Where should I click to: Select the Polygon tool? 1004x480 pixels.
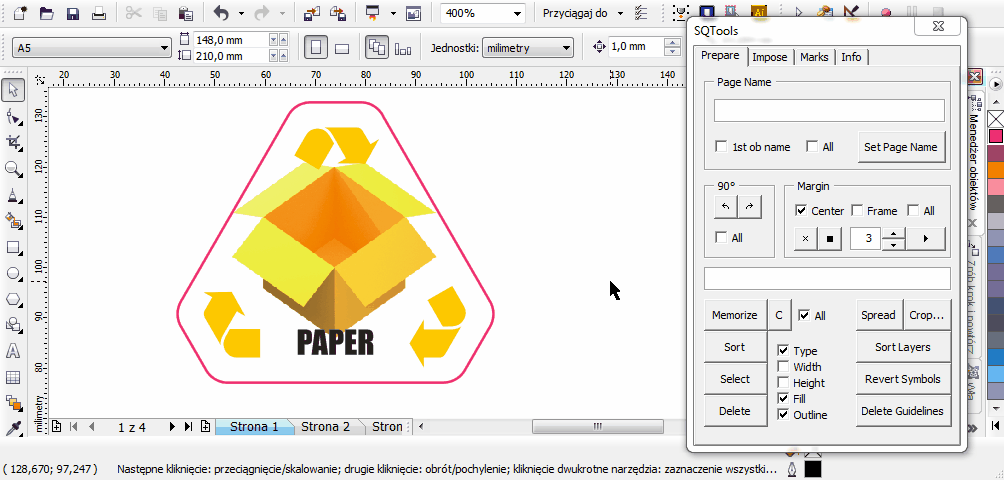pyautogui.click(x=13, y=299)
